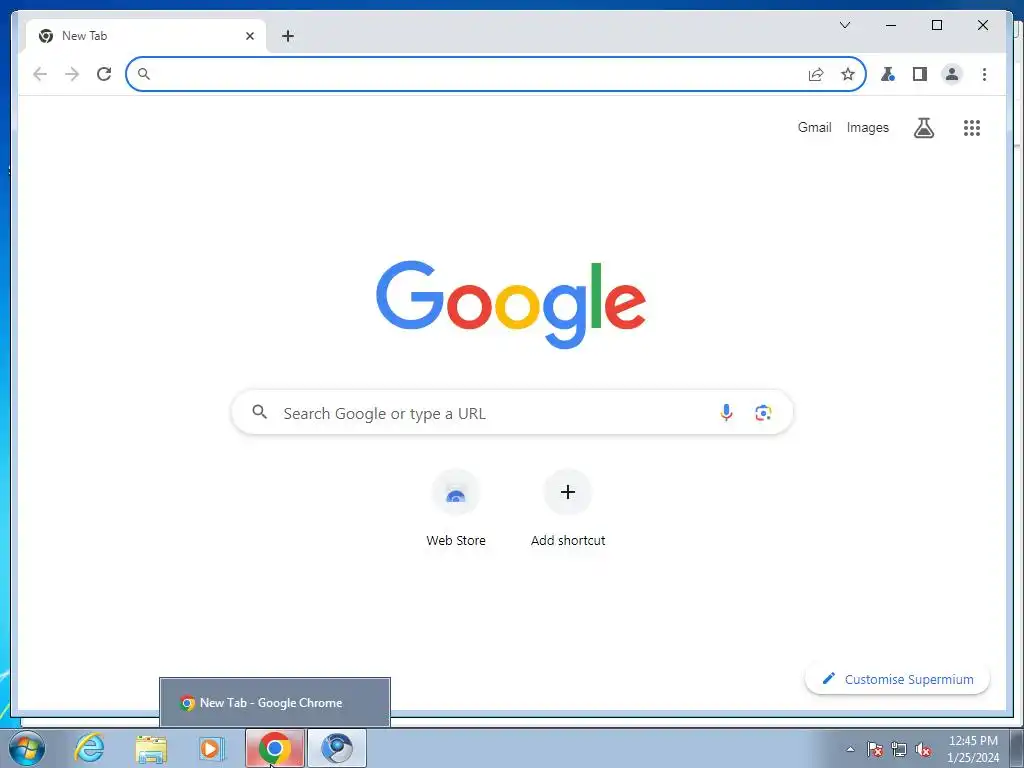The image size is (1024, 768).
Task: Close the New Tab tab
Action: 249,36
